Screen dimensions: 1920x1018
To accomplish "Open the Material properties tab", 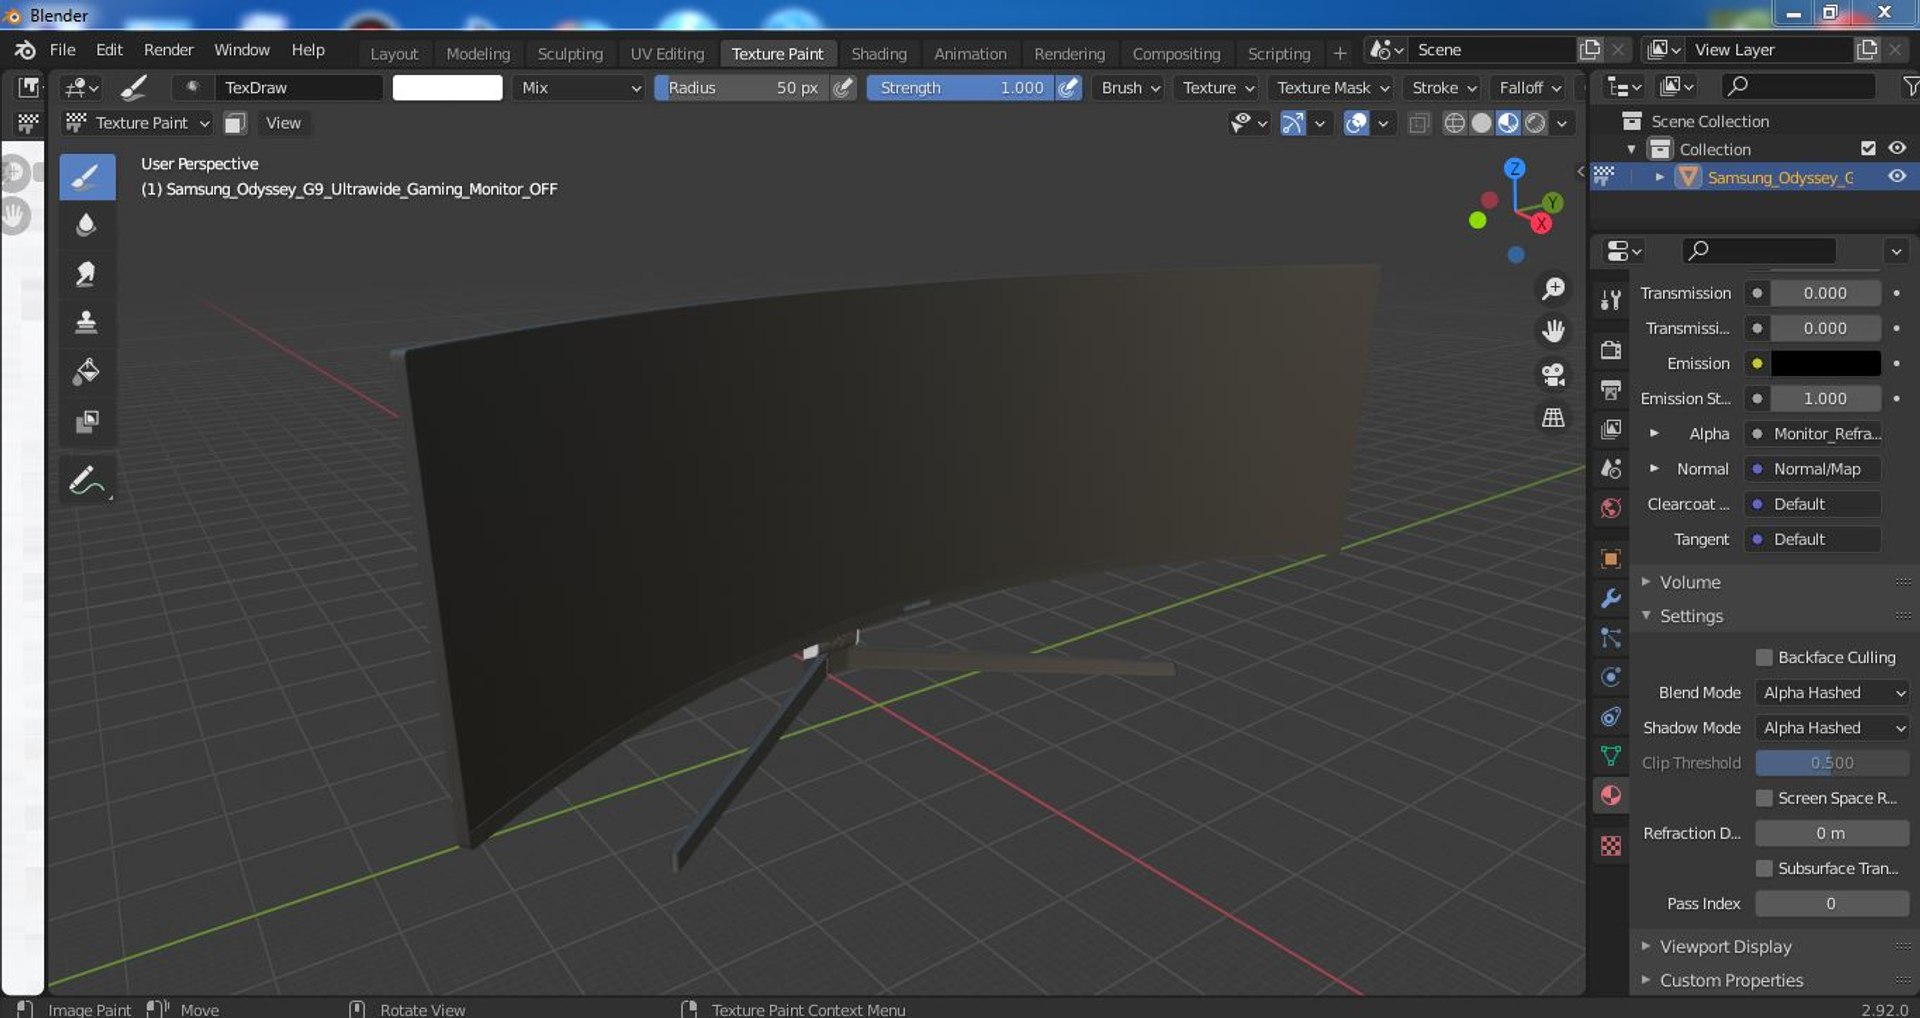I will 1610,796.
